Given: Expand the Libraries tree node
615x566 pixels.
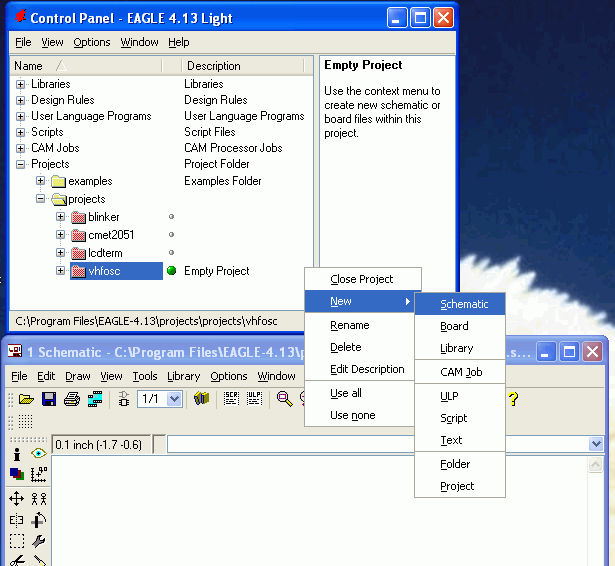Looking at the screenshot, I should 20,84.
